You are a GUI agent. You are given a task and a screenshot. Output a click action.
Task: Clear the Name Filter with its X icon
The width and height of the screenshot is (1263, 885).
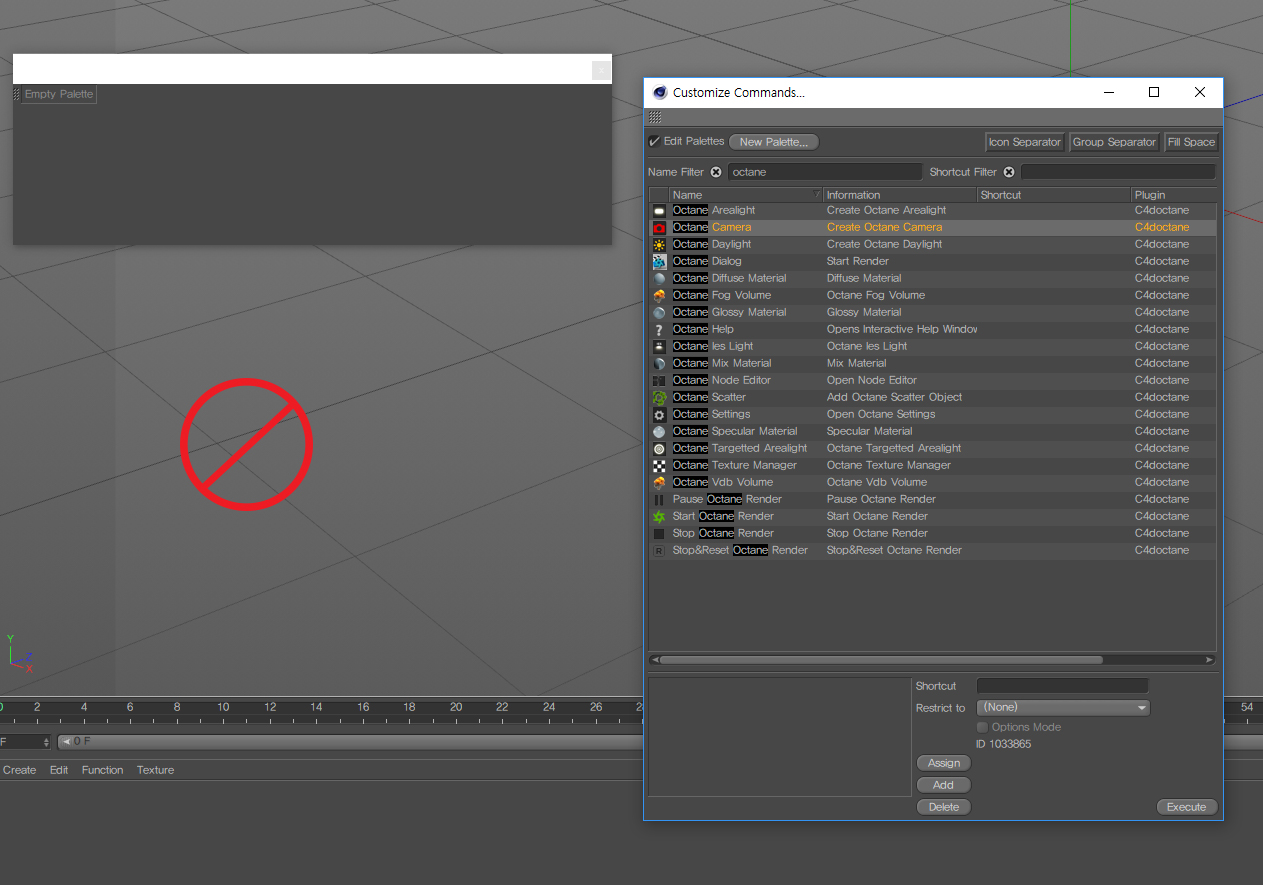pos(716,172)
